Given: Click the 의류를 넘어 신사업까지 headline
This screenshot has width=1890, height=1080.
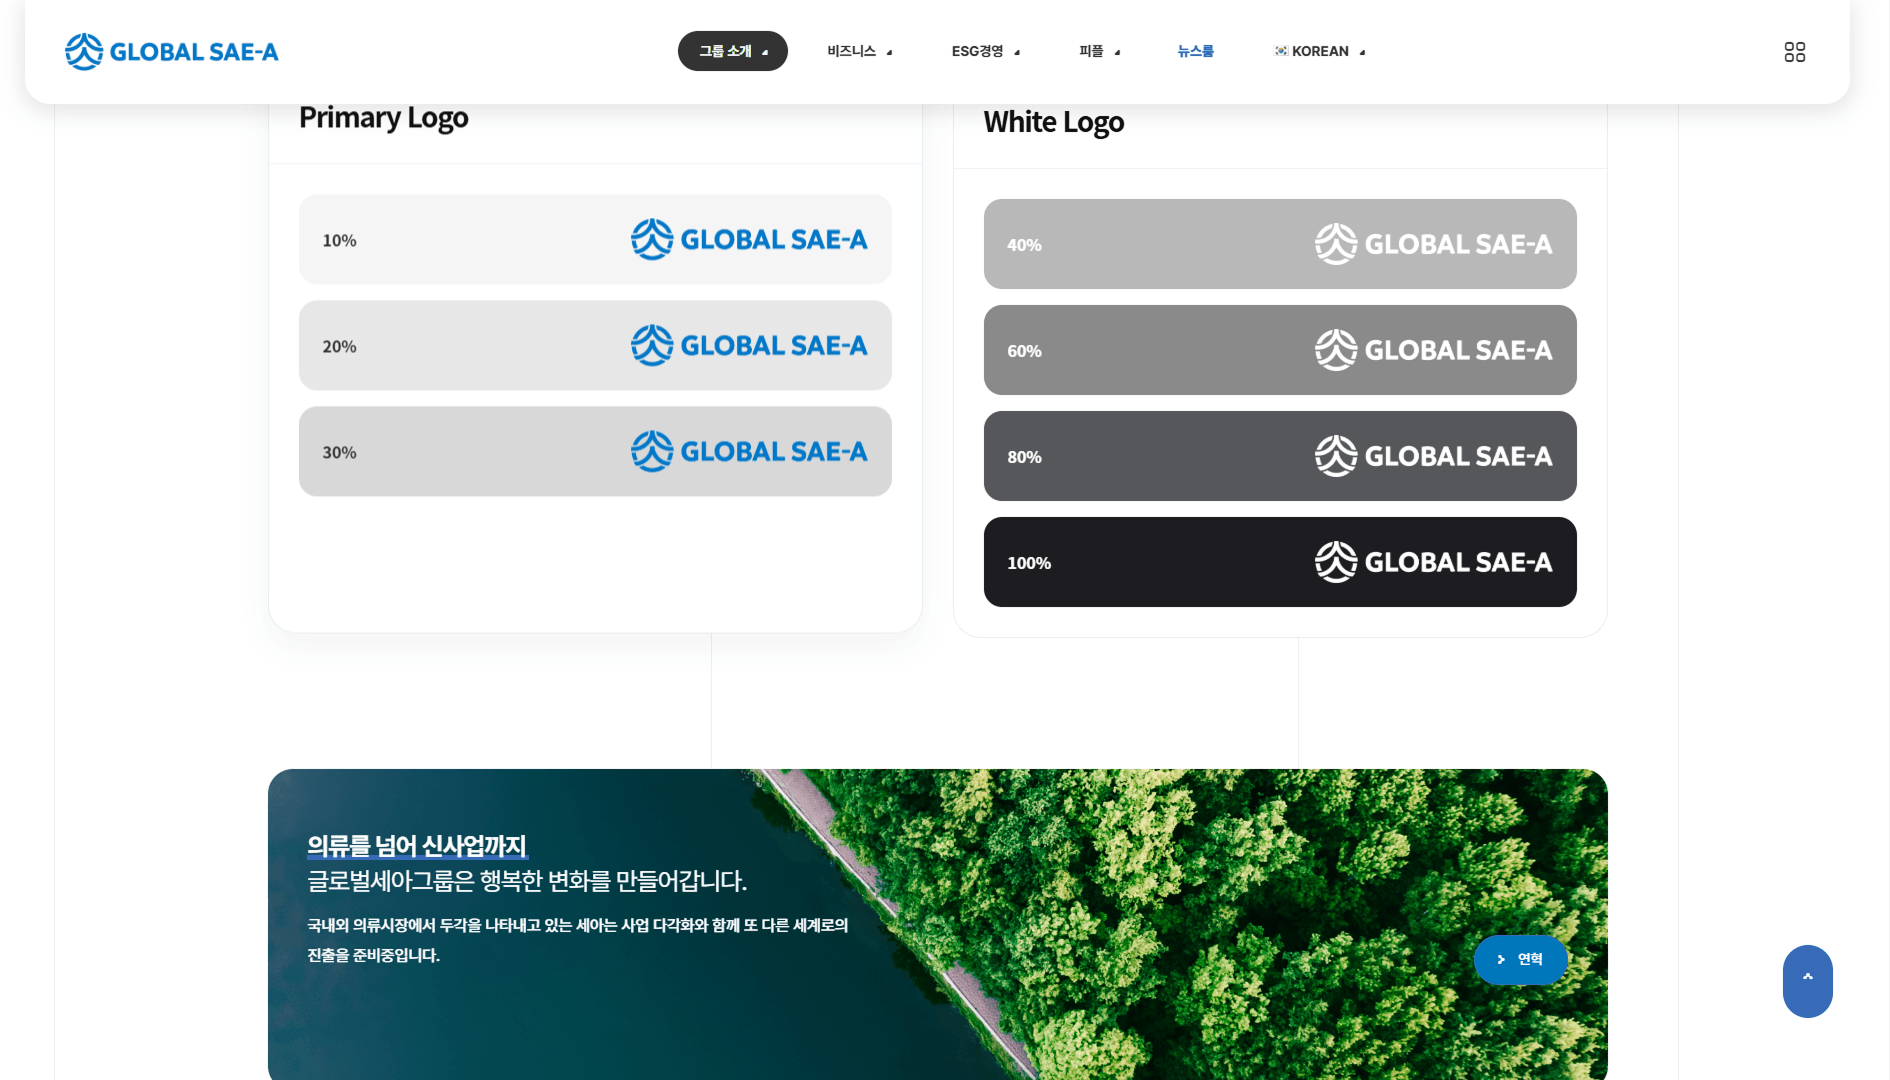Looking at the screenshot, I should click(x=417, y=846).
